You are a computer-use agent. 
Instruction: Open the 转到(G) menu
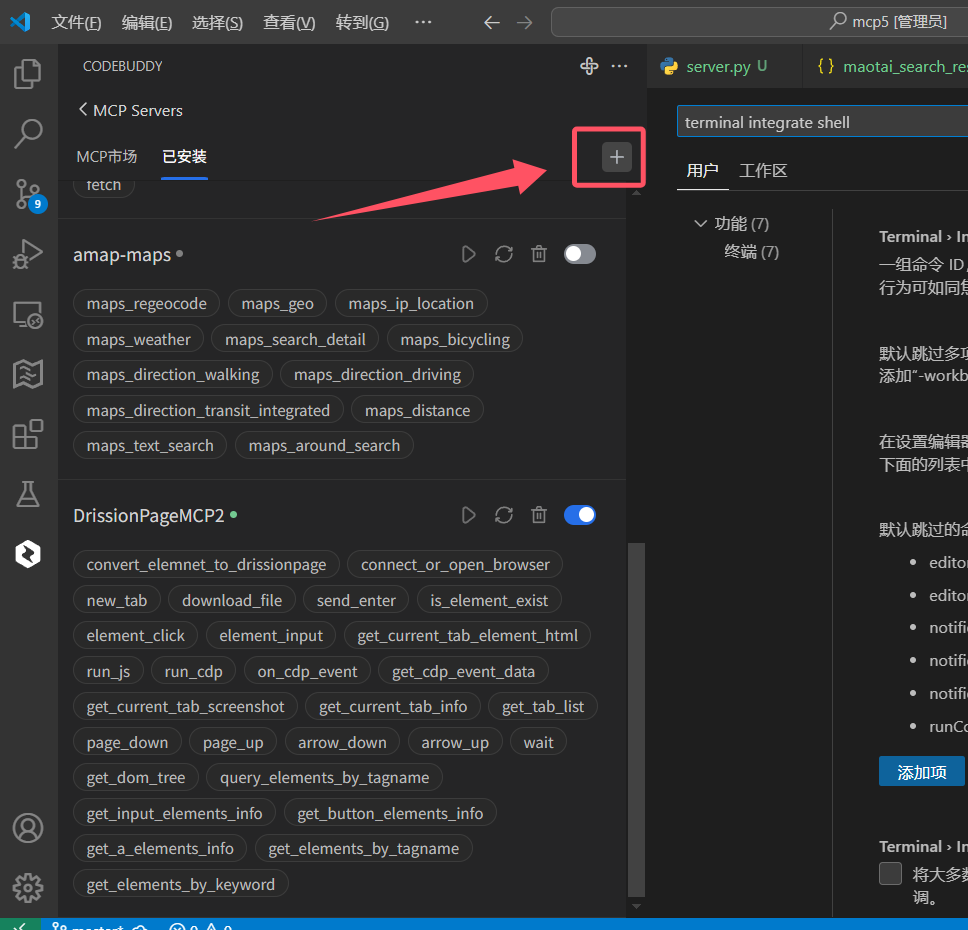coord(362,23)
